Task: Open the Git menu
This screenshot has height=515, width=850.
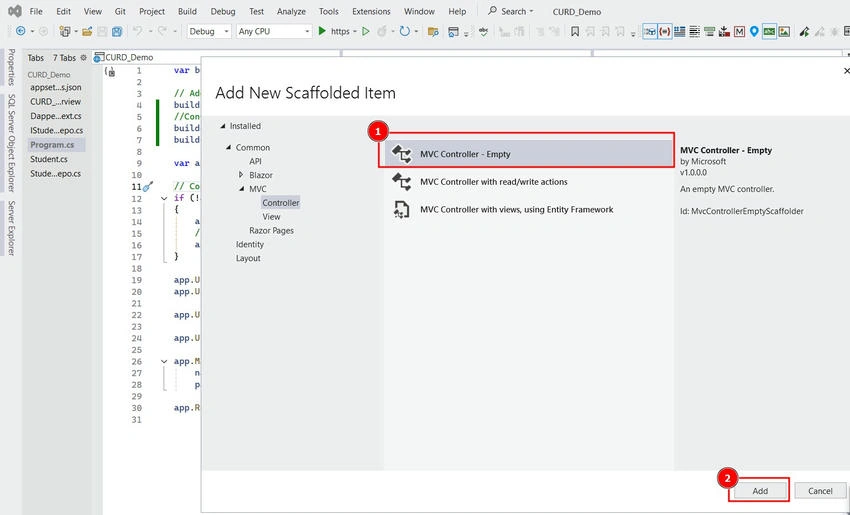Action: click(120, 11)
